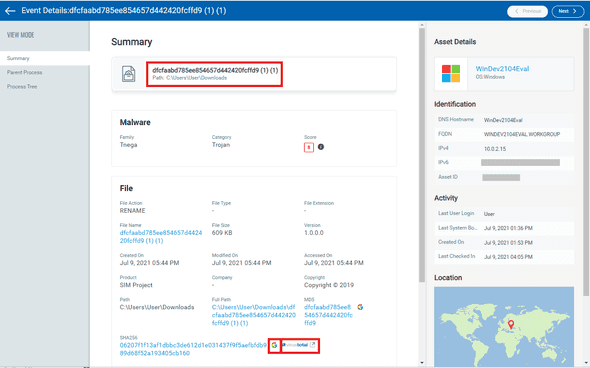Select the summary card file name text
Viewport: 590px width, 368px height.
pyautogui.click(x=215, y=70)
